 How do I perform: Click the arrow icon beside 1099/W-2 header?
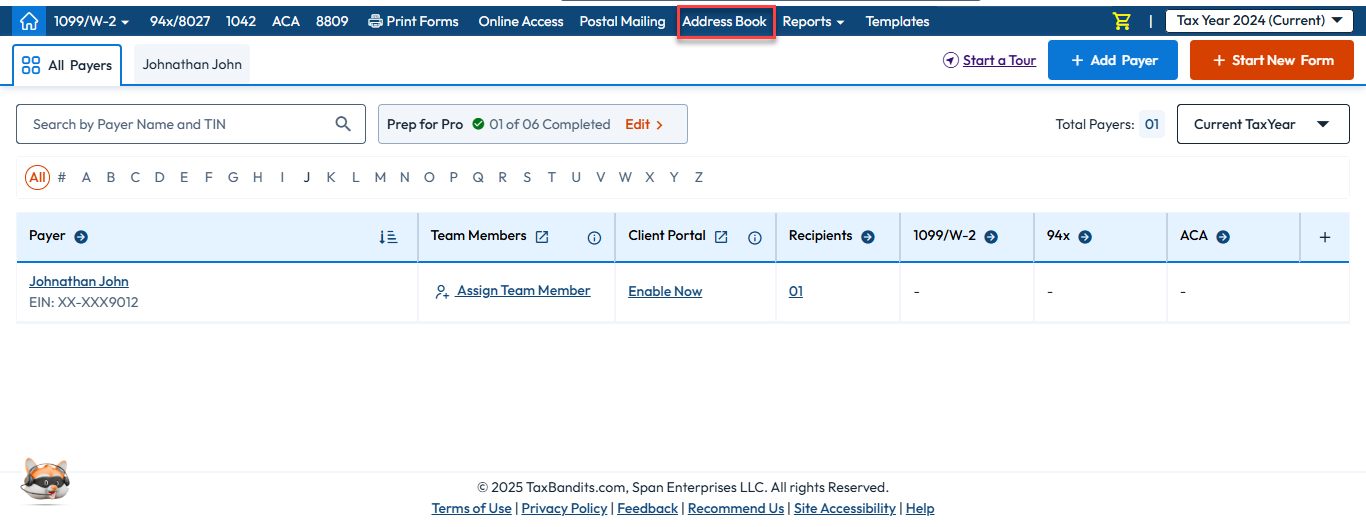coord(991,237)
